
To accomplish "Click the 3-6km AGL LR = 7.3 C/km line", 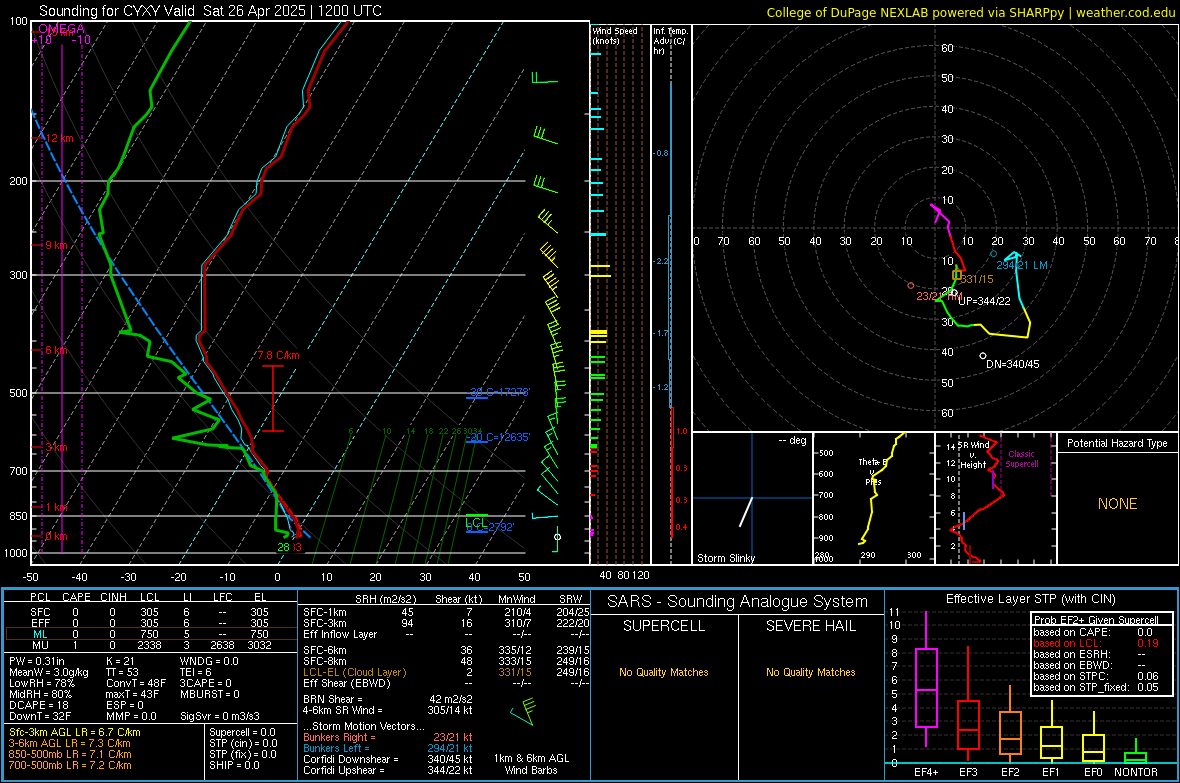I will [69, 743].
